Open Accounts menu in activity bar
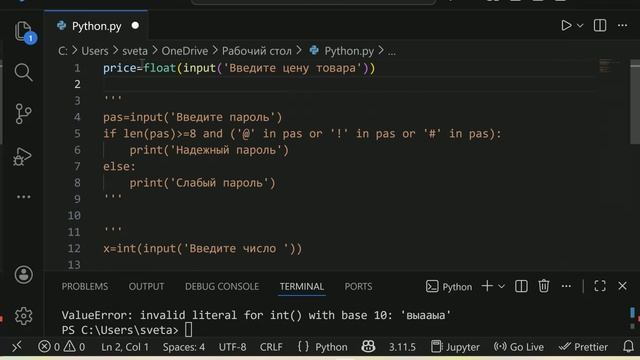 24,275
